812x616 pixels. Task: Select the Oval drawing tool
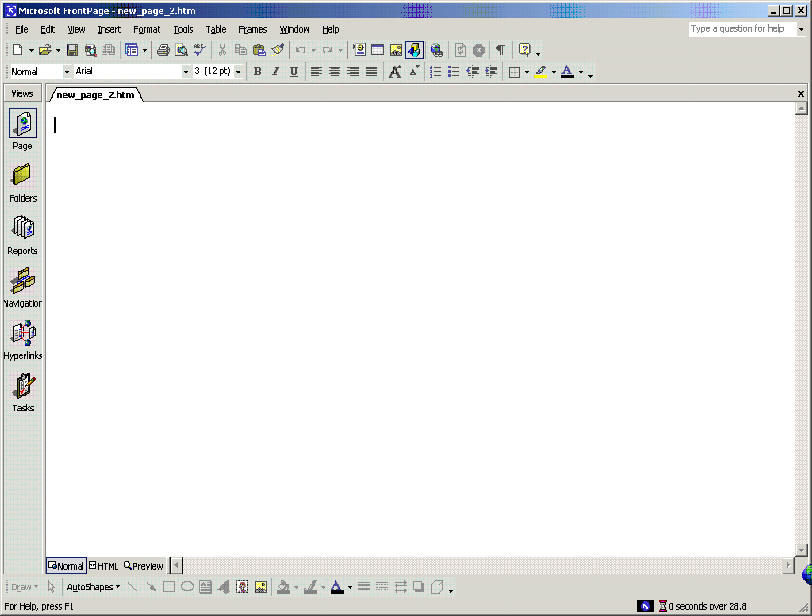click(187, 586)
